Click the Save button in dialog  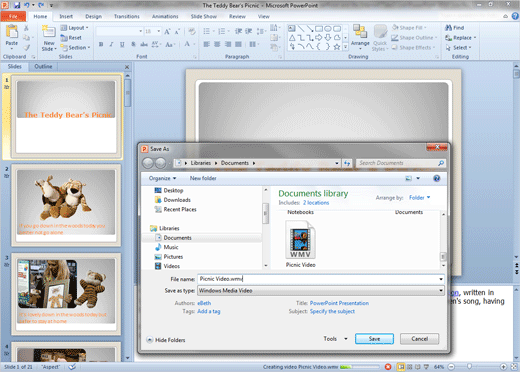click(374, 339)
